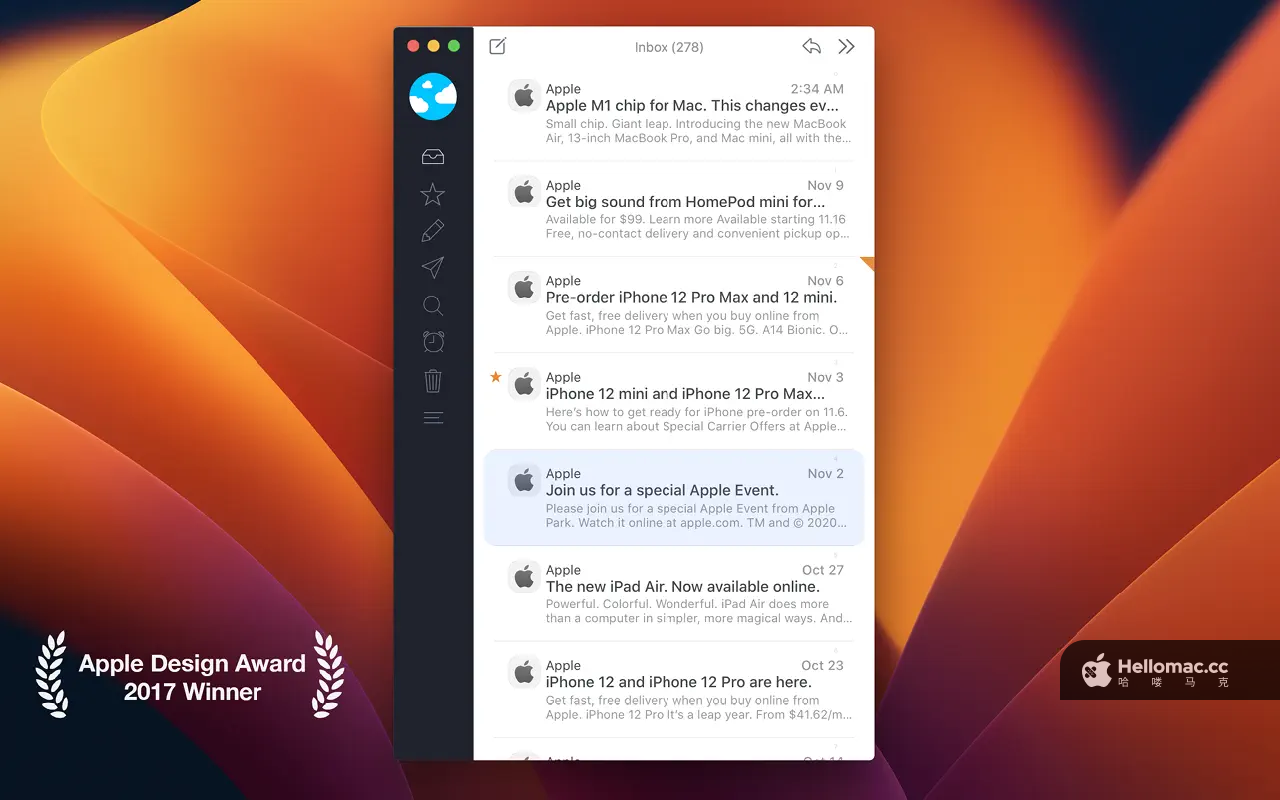Image resolution: width=1280 pixels, height=800 pixels.
Task: Open 'iPhone 12 and iPhone 12 Pro are here' email
Action: click(x=681, y=683)
